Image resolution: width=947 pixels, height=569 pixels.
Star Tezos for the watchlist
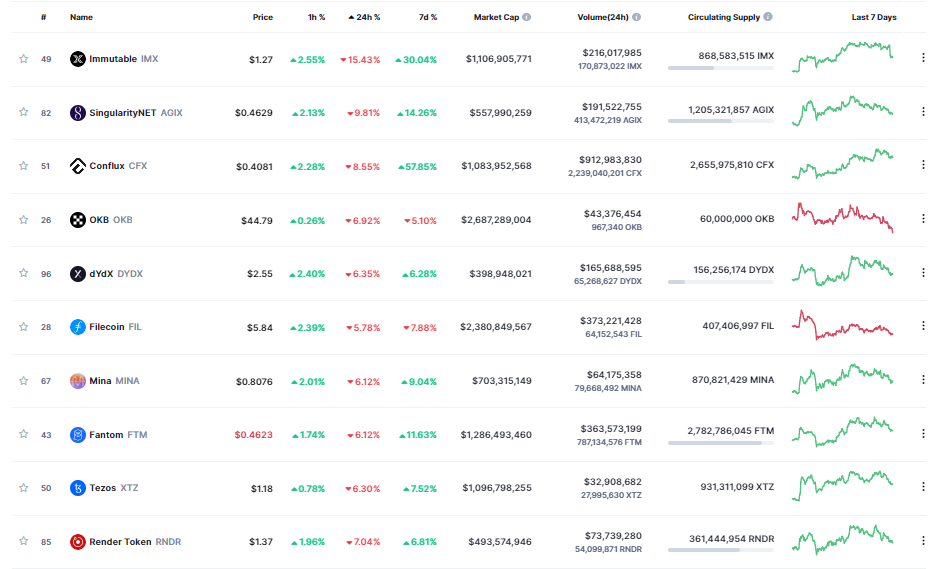(x=24, y=487)
